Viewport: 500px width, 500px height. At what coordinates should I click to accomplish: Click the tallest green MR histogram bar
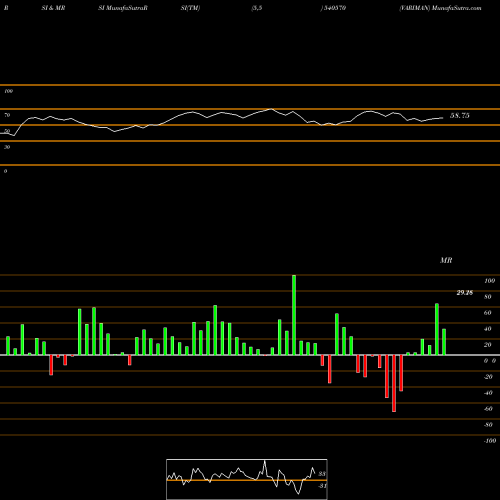(294, 315)
